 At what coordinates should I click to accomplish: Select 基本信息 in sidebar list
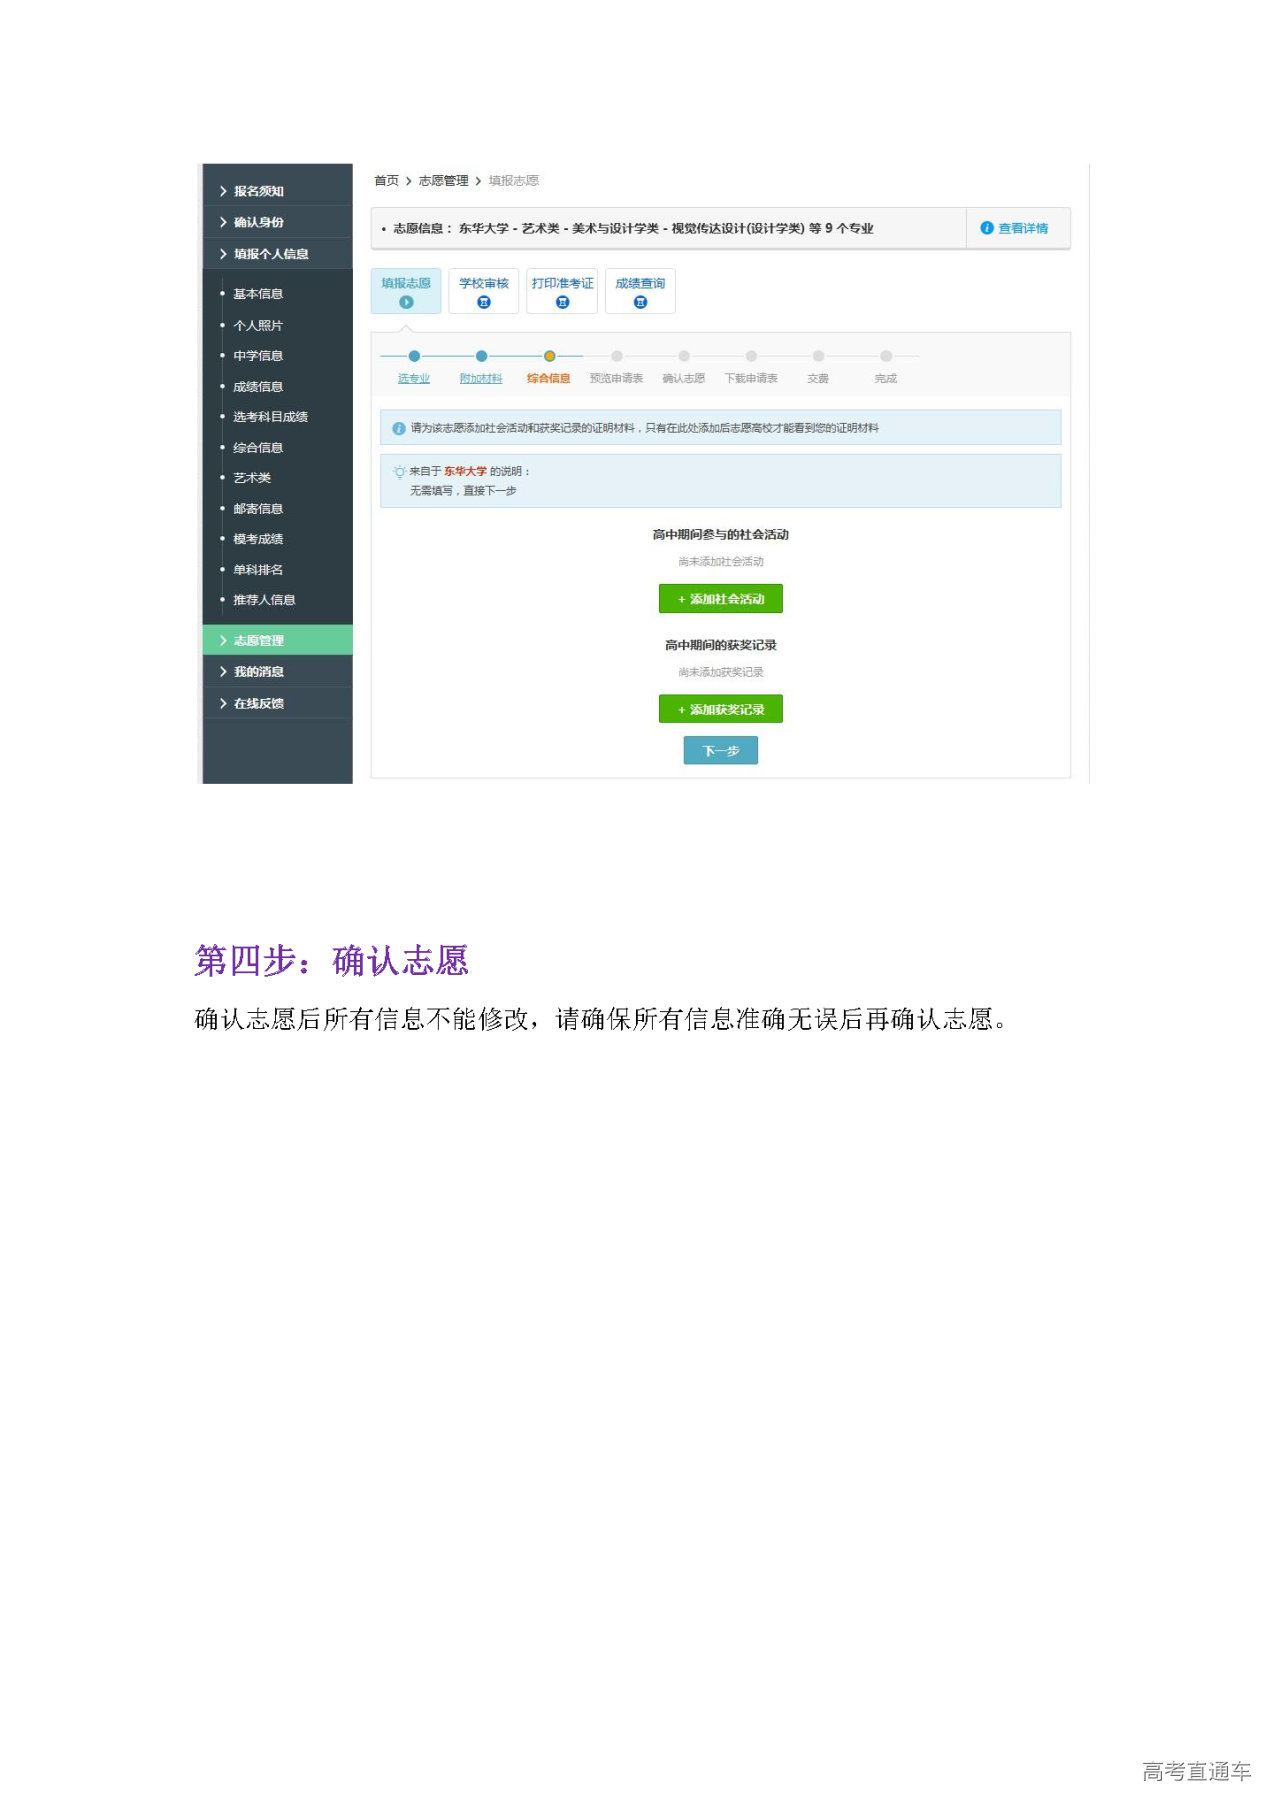tap(258, 294)
